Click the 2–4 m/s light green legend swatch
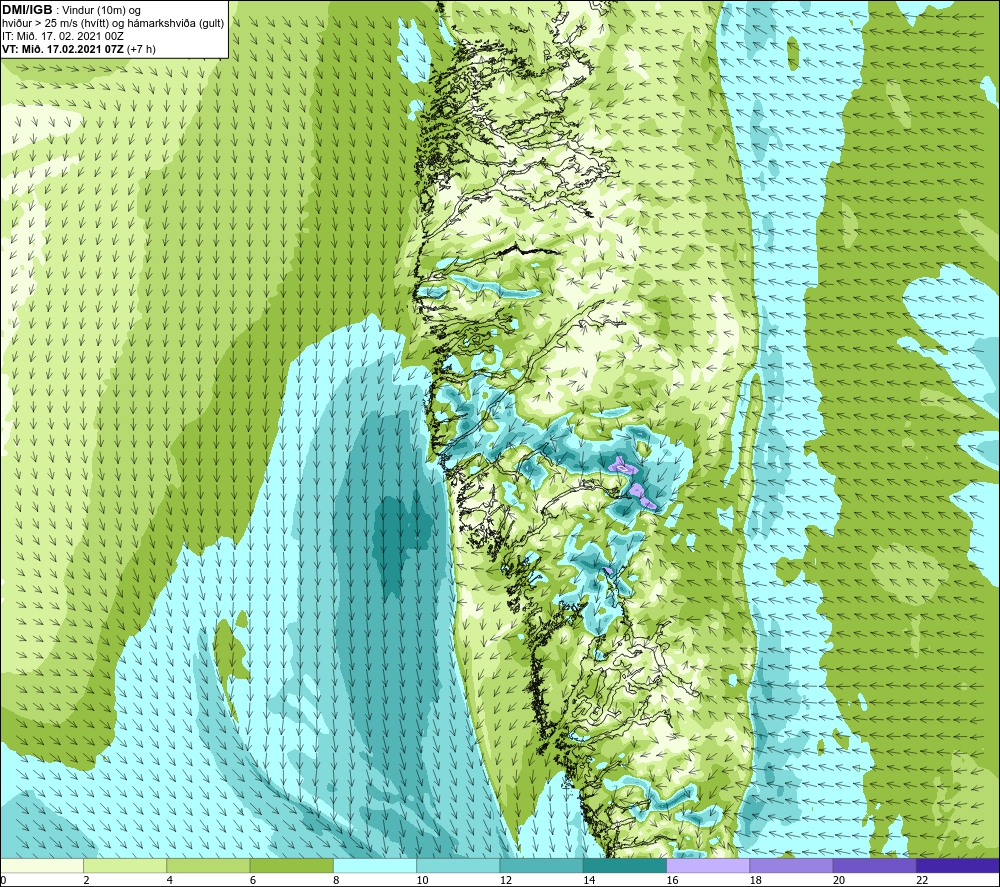Screen dimensions: 1000x887 125,865
